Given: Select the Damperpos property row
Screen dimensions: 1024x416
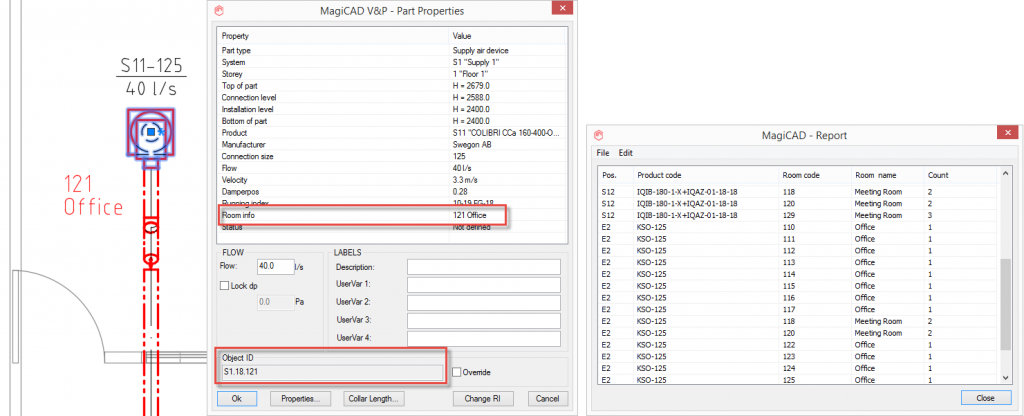Looking at the screenshot, I should 392,191.
